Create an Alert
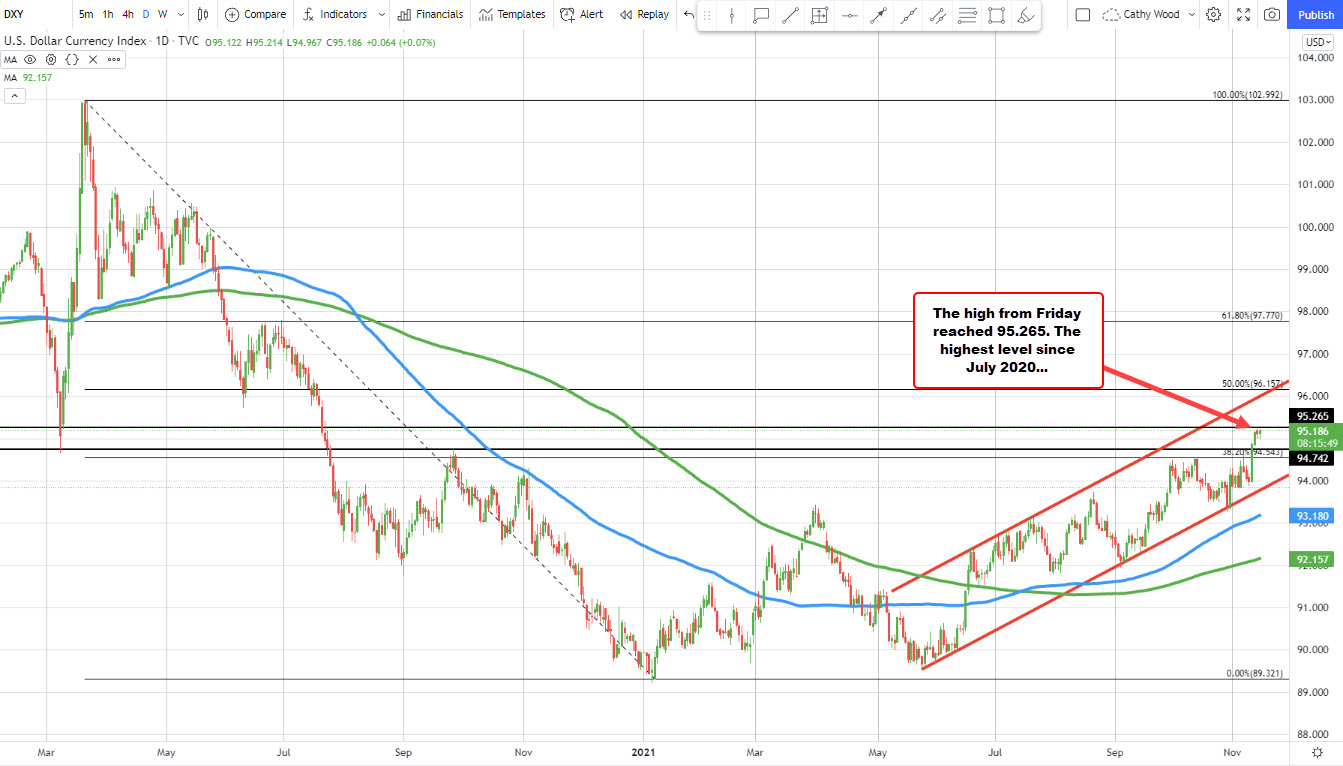 point(582,14)
